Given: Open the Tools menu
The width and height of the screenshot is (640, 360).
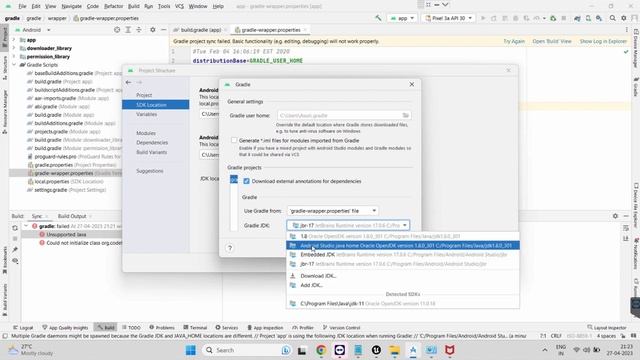Looking at the screenshot, I should coord(164,6).
